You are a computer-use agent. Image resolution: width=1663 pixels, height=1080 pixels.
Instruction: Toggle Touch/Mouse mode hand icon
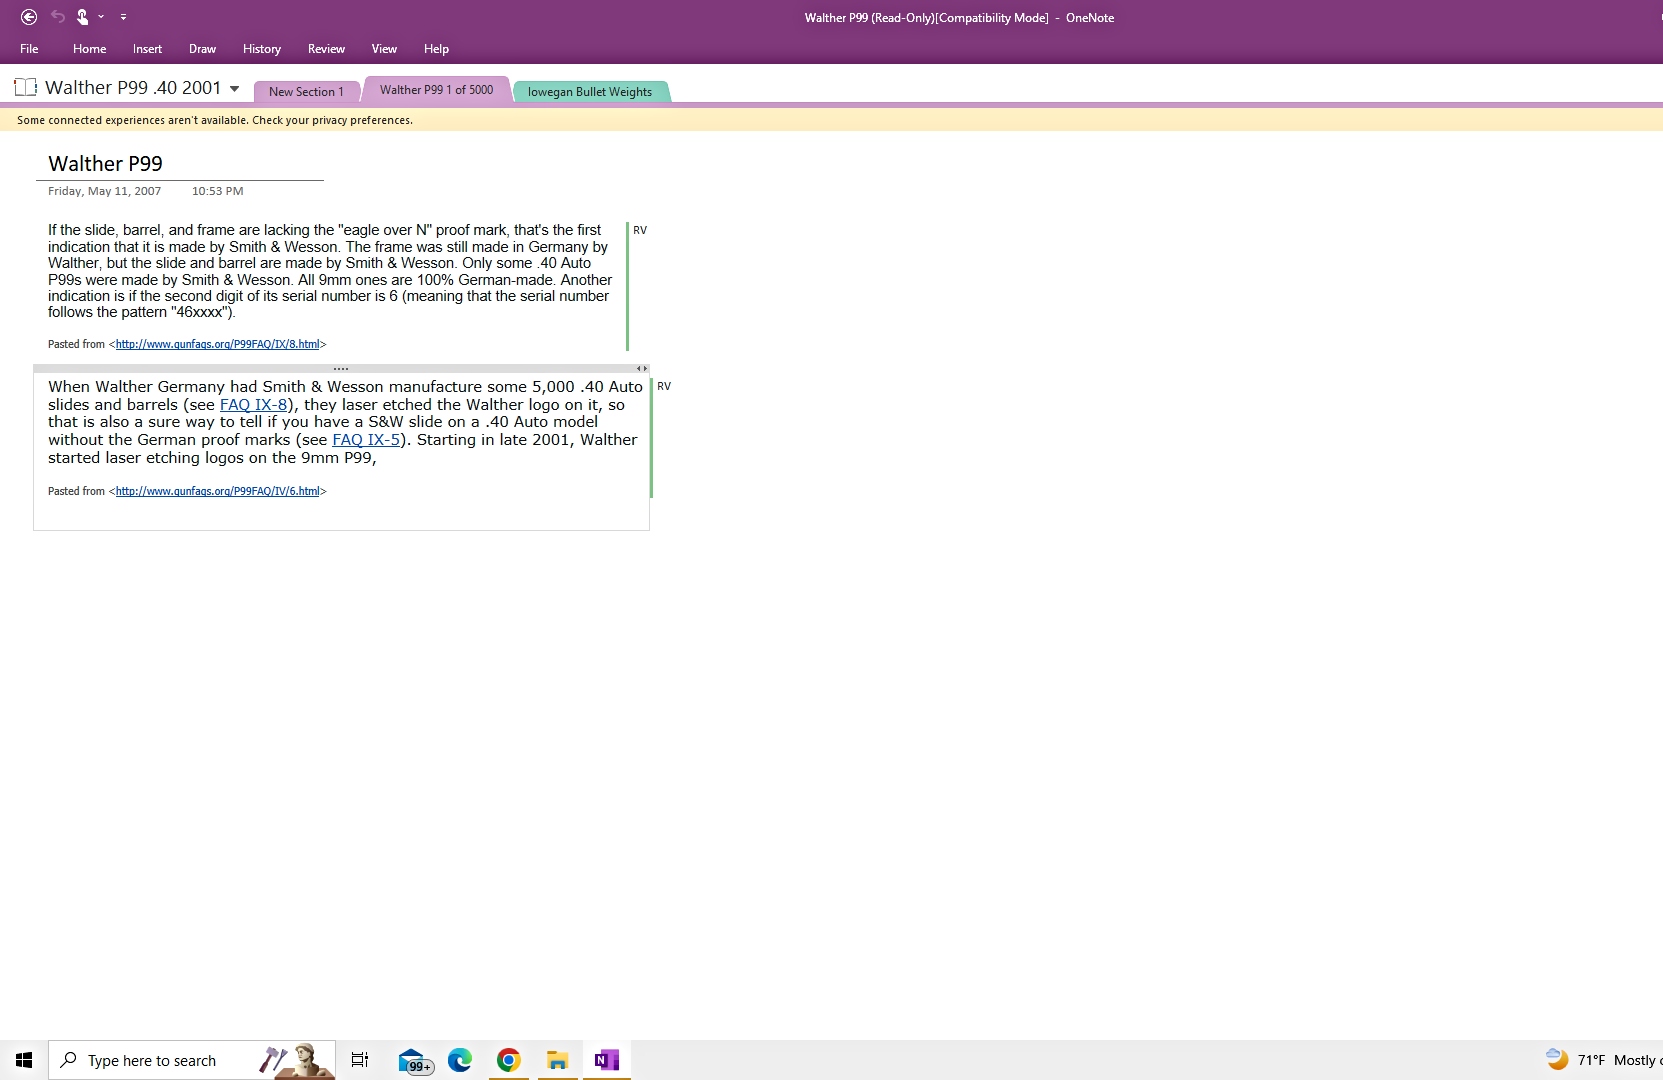(82, 17)
